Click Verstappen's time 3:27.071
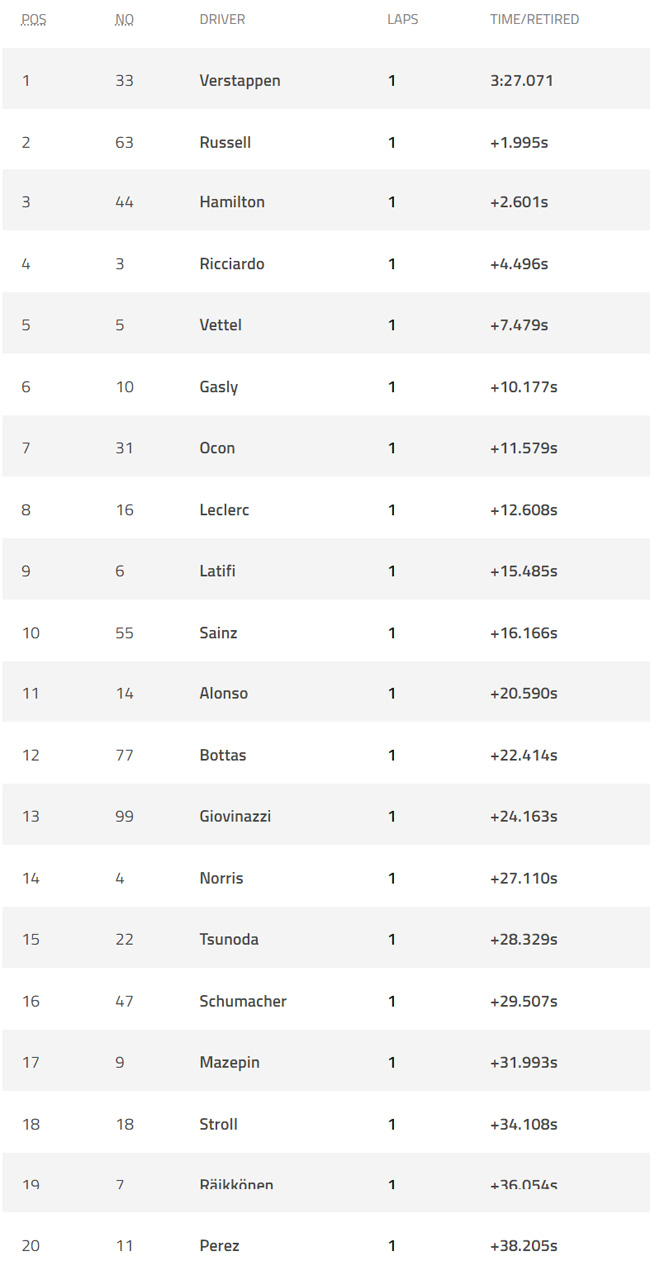 point(521,81)
